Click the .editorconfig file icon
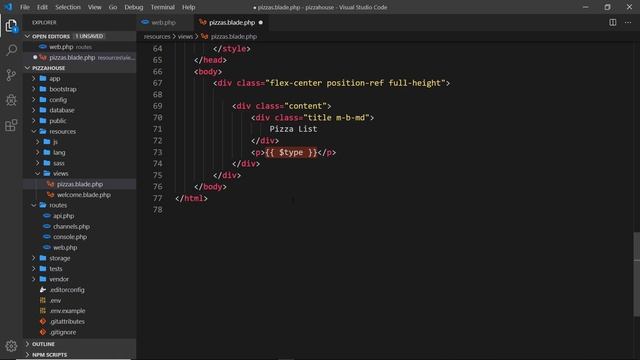Image resolution: width=640 pixels, height=360 pixels. click(43, 290)
